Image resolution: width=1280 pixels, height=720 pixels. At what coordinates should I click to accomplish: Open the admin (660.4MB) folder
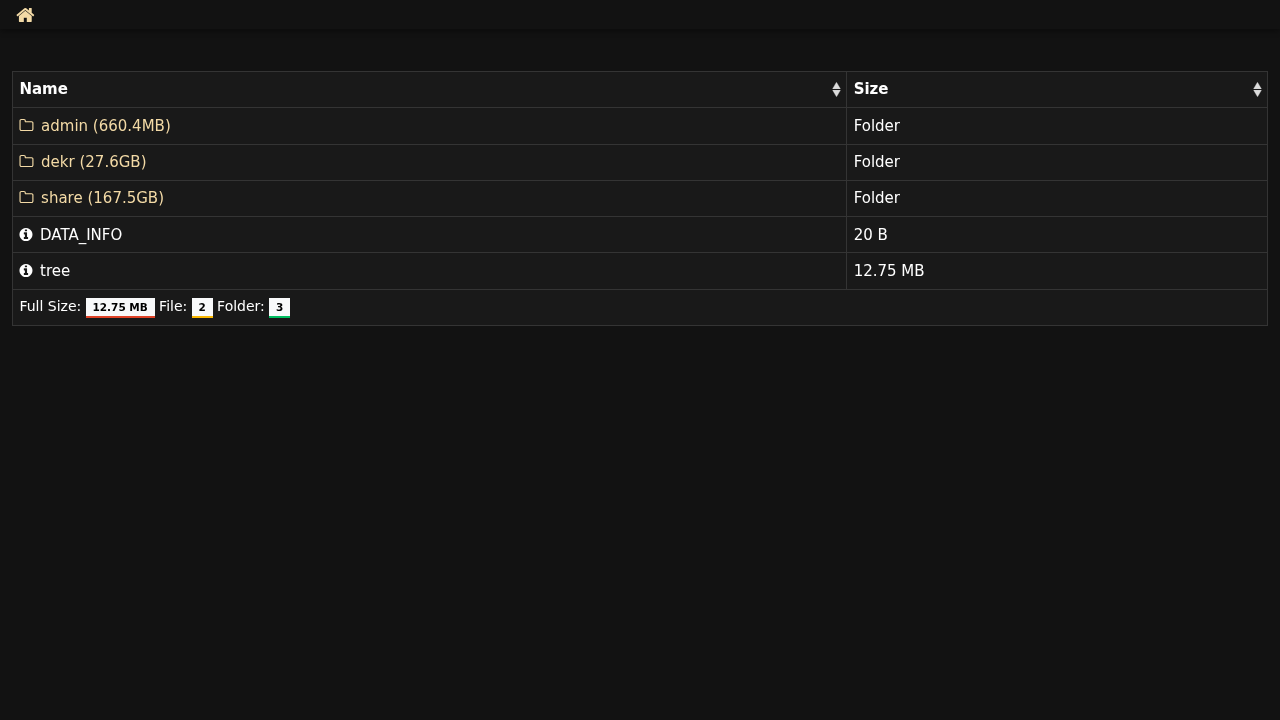[105, 126]
